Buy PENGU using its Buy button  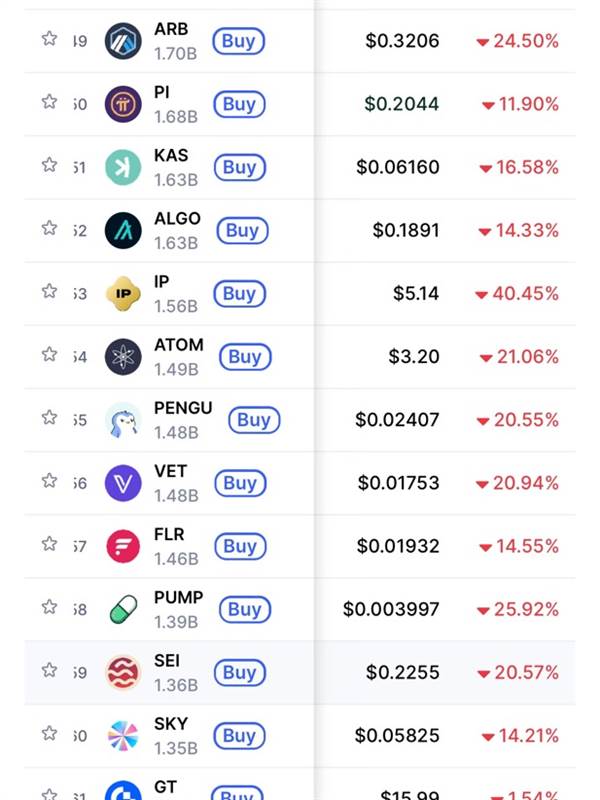tap(253, 420)
